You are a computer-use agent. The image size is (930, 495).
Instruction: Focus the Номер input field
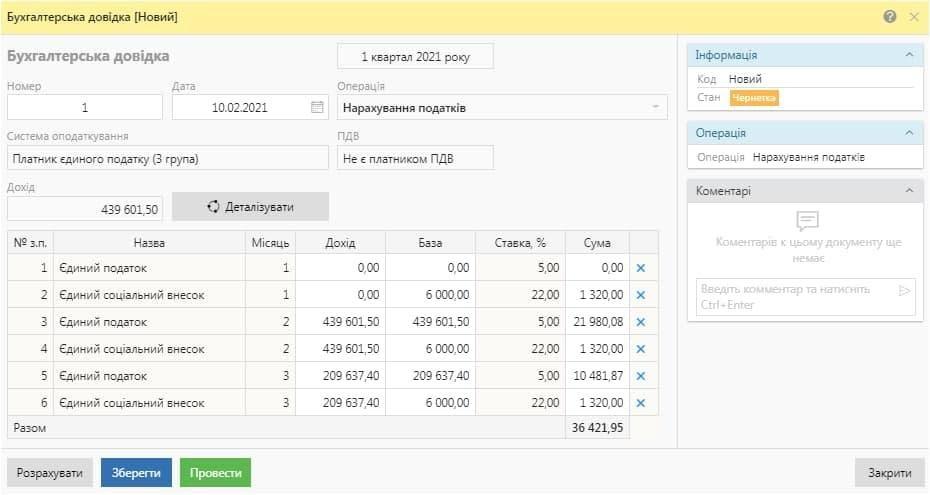(x=85, y=107)
